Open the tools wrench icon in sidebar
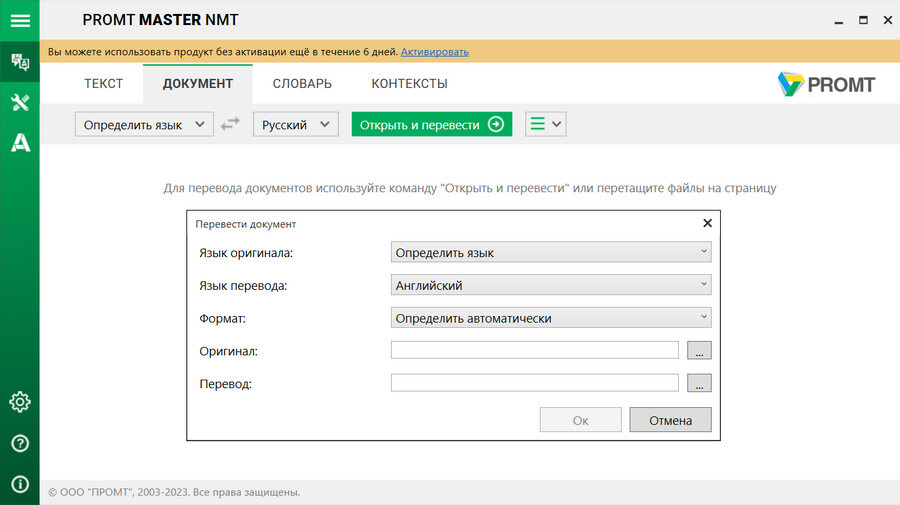This screenshot has width=900, height=505. click(20, 102)
